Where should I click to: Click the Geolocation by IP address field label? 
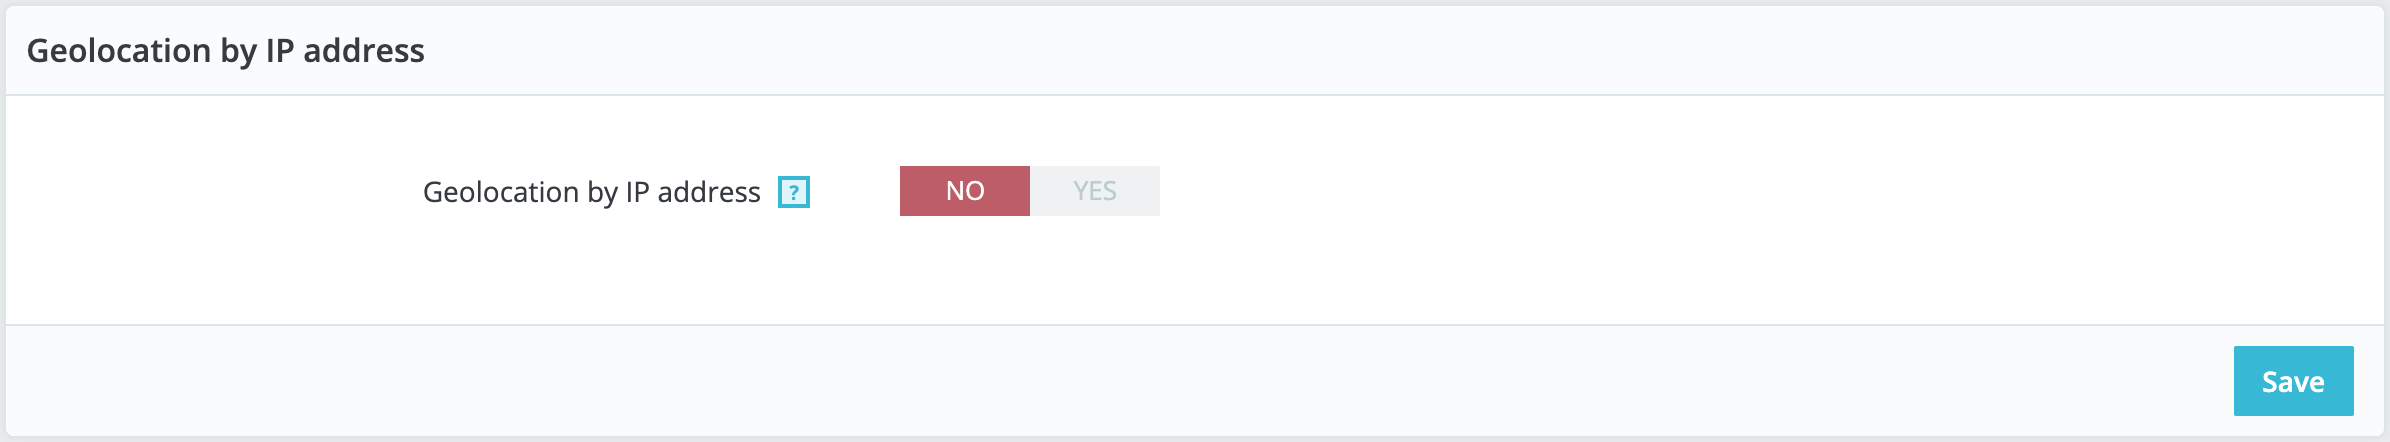pos(591,192)
